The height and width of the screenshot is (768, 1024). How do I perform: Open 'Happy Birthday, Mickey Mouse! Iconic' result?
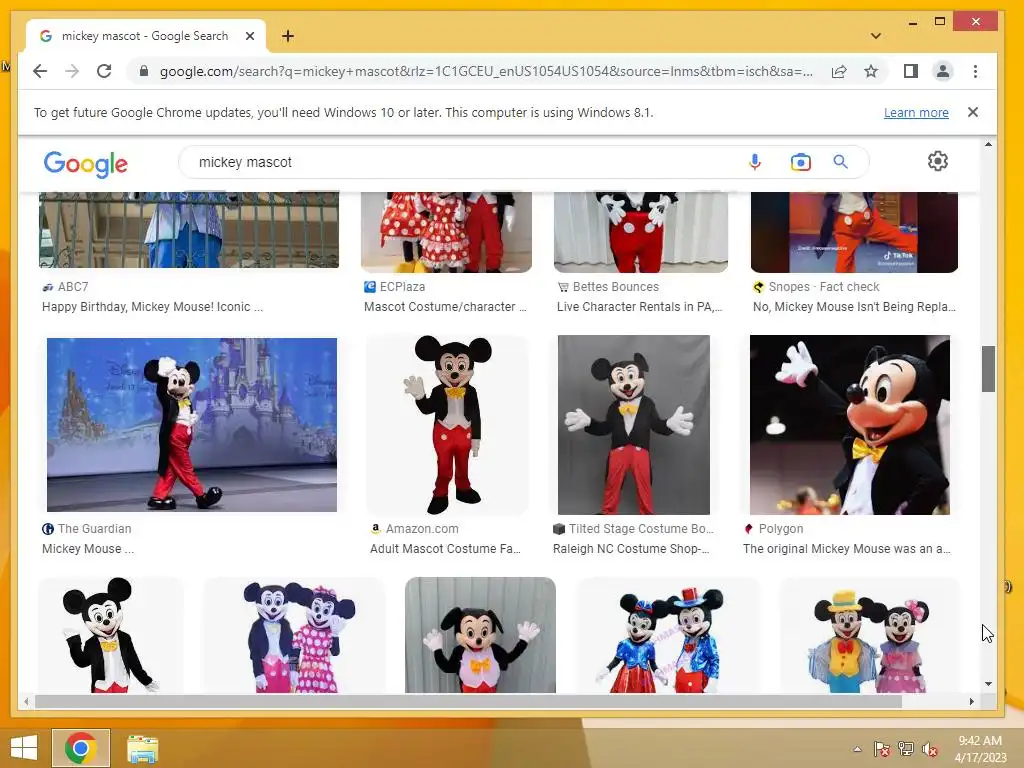click(152, 306)
